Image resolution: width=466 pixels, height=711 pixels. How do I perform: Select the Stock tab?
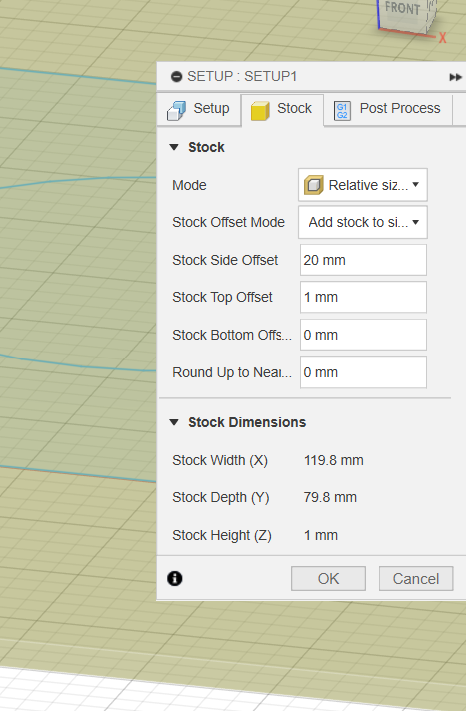(x=282, y=110)
